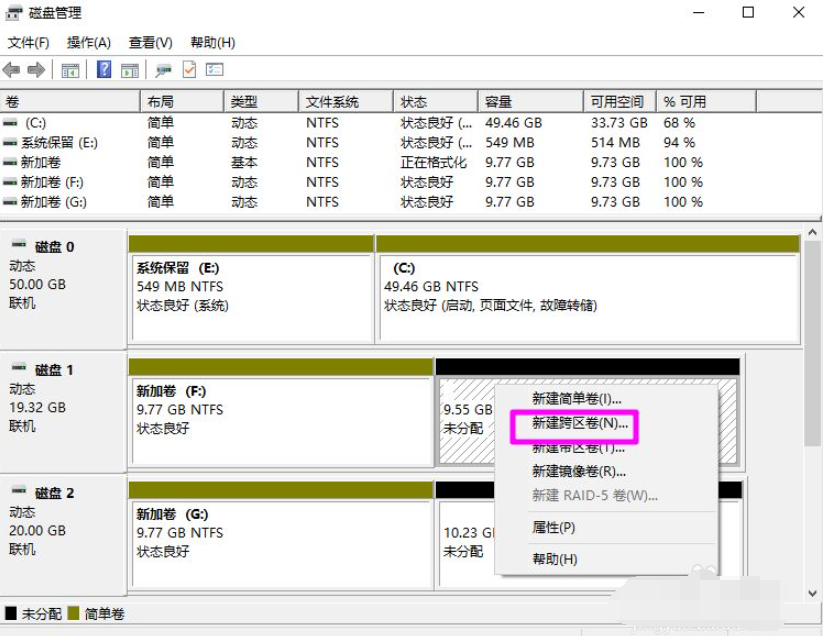The height and width of the screenshot is (636, 823).
Task: Open the 查看(V) menu
Action: pyautogui.click(x=150, y=42)
